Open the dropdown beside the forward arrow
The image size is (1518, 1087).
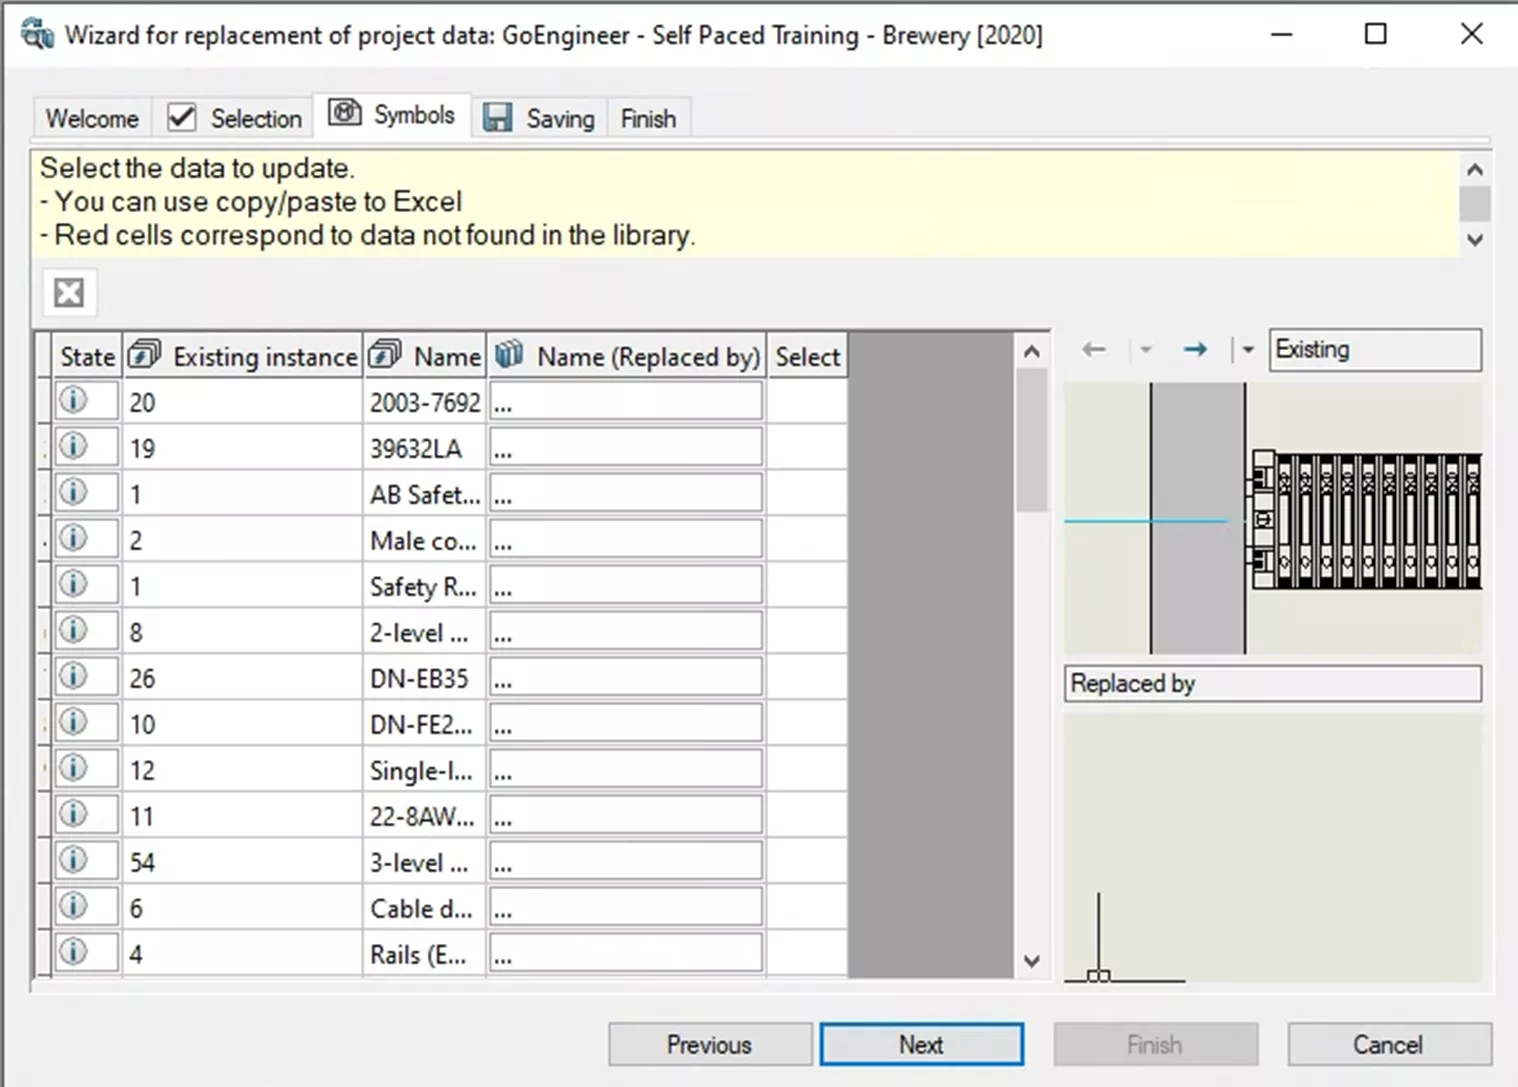(1247, 350)
